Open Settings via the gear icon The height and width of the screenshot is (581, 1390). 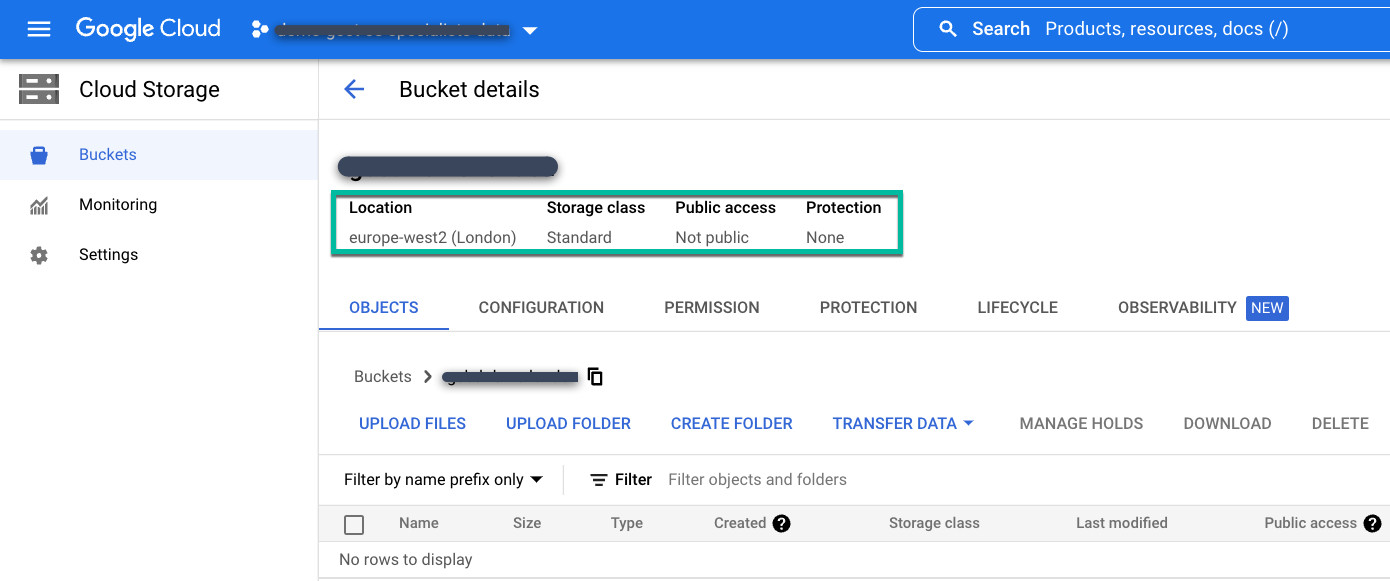(38, 254)
